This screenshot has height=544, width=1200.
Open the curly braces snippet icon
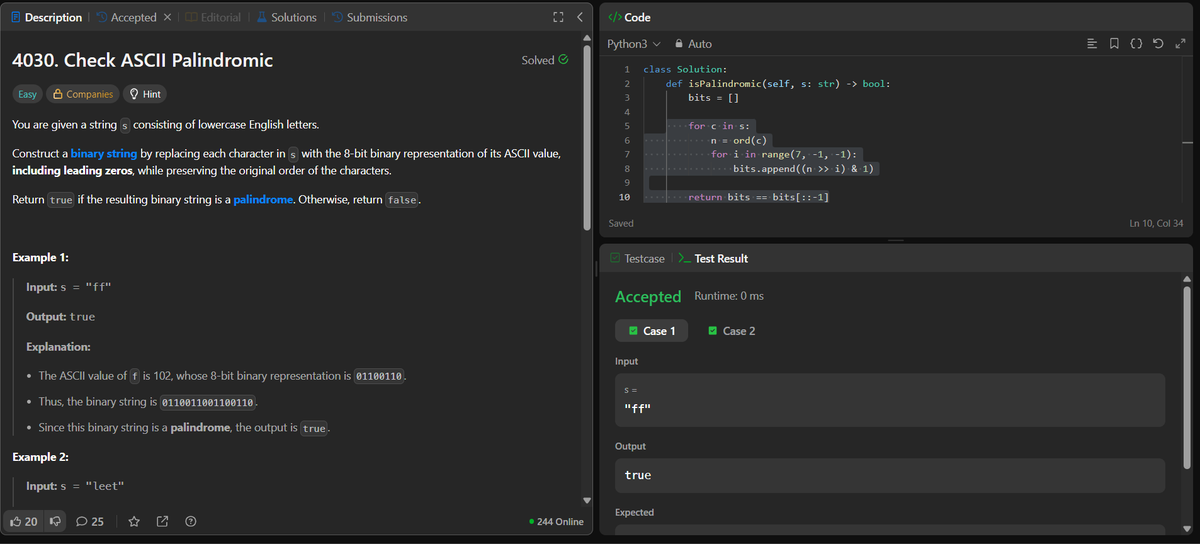pos(1137,44)
